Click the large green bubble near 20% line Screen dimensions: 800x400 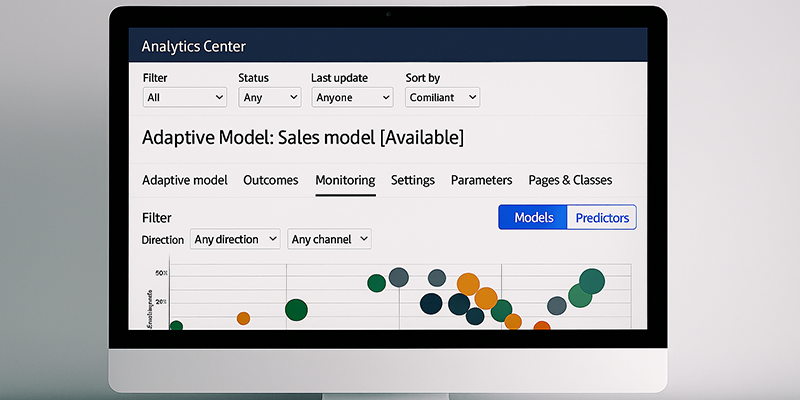296,310
